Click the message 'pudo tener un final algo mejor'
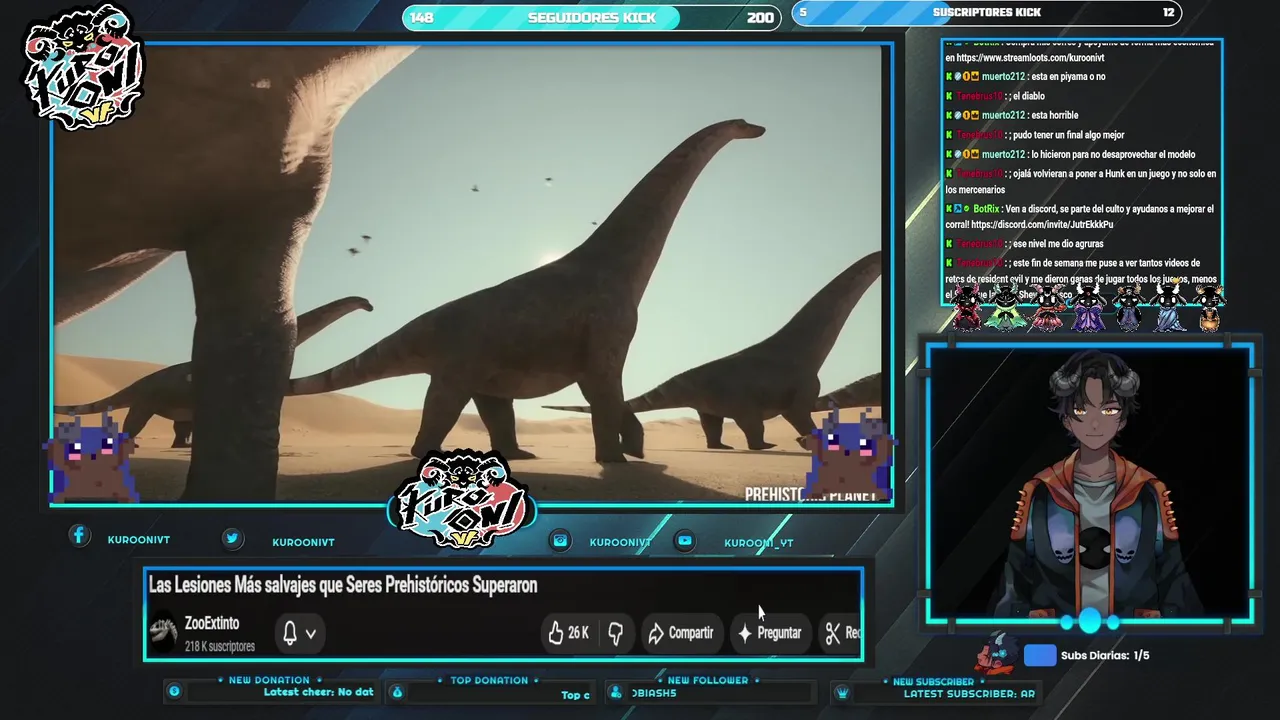1280x720 pixels. 1068,135
